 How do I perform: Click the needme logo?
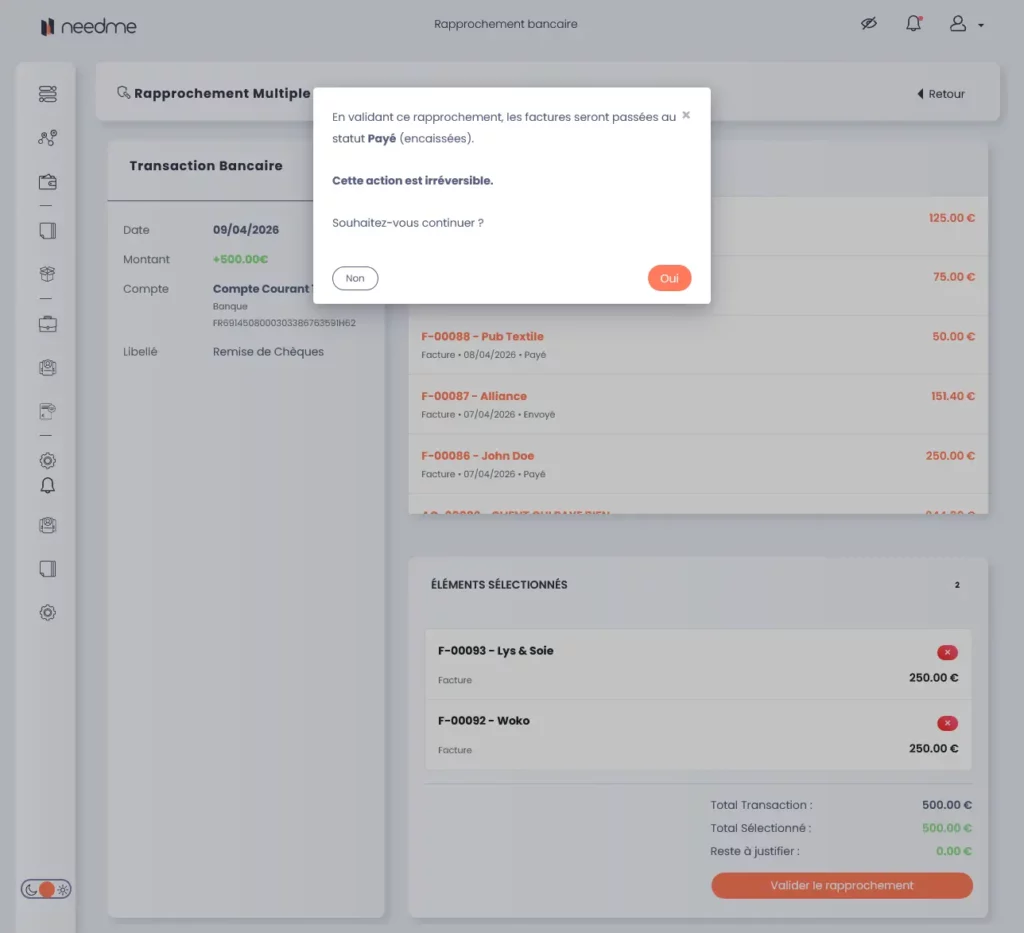(x=88, y=27)
